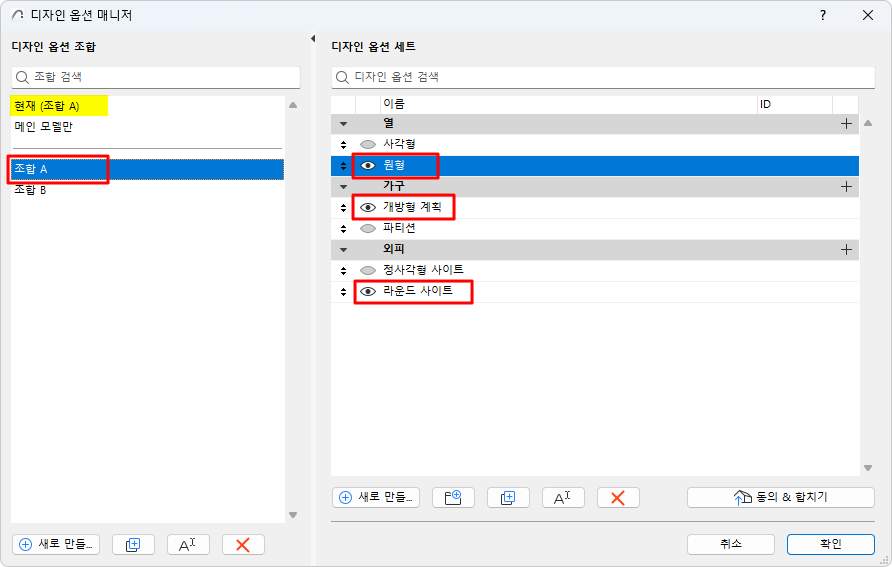The height and width of the screenshot is (567, 892).
Task: Select 메인 모델만 in the combination list
Action: (147, 127)
